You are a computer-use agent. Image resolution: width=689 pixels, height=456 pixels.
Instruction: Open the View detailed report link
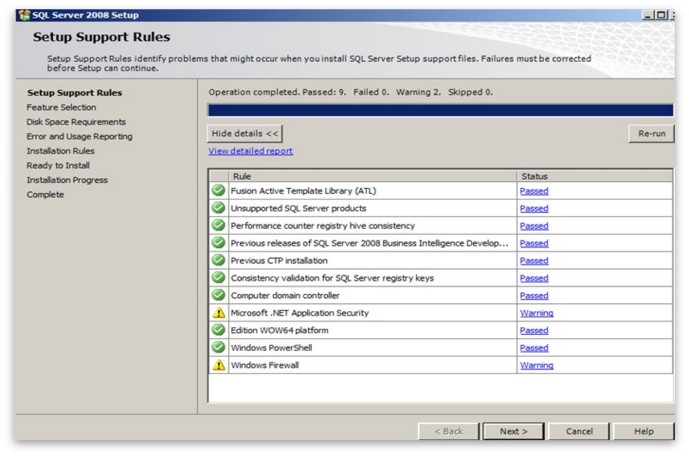click(250, 151)
